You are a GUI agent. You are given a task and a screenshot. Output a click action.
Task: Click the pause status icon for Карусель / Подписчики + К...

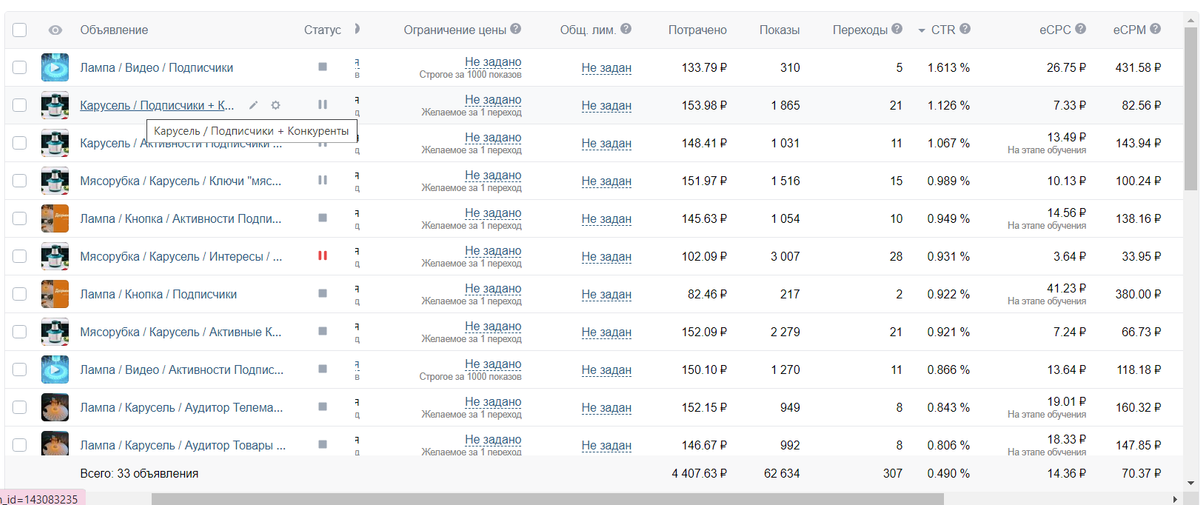tap(322, 104)
